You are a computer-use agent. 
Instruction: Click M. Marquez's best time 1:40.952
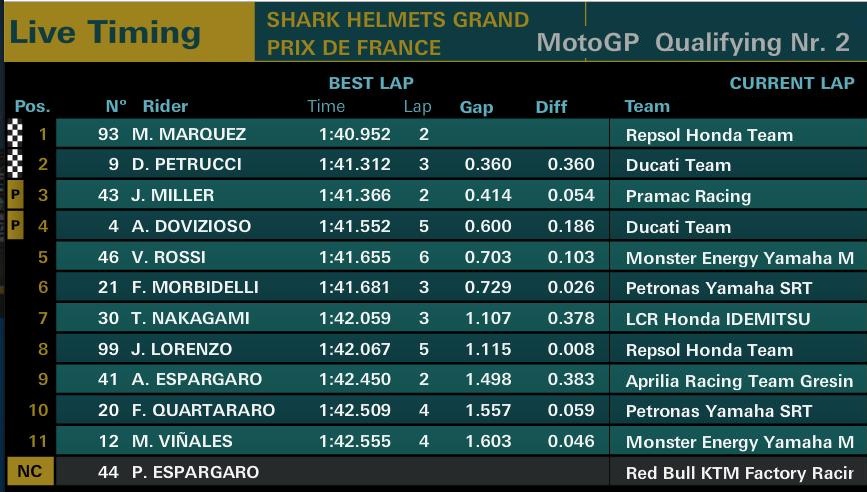point(355,134)
